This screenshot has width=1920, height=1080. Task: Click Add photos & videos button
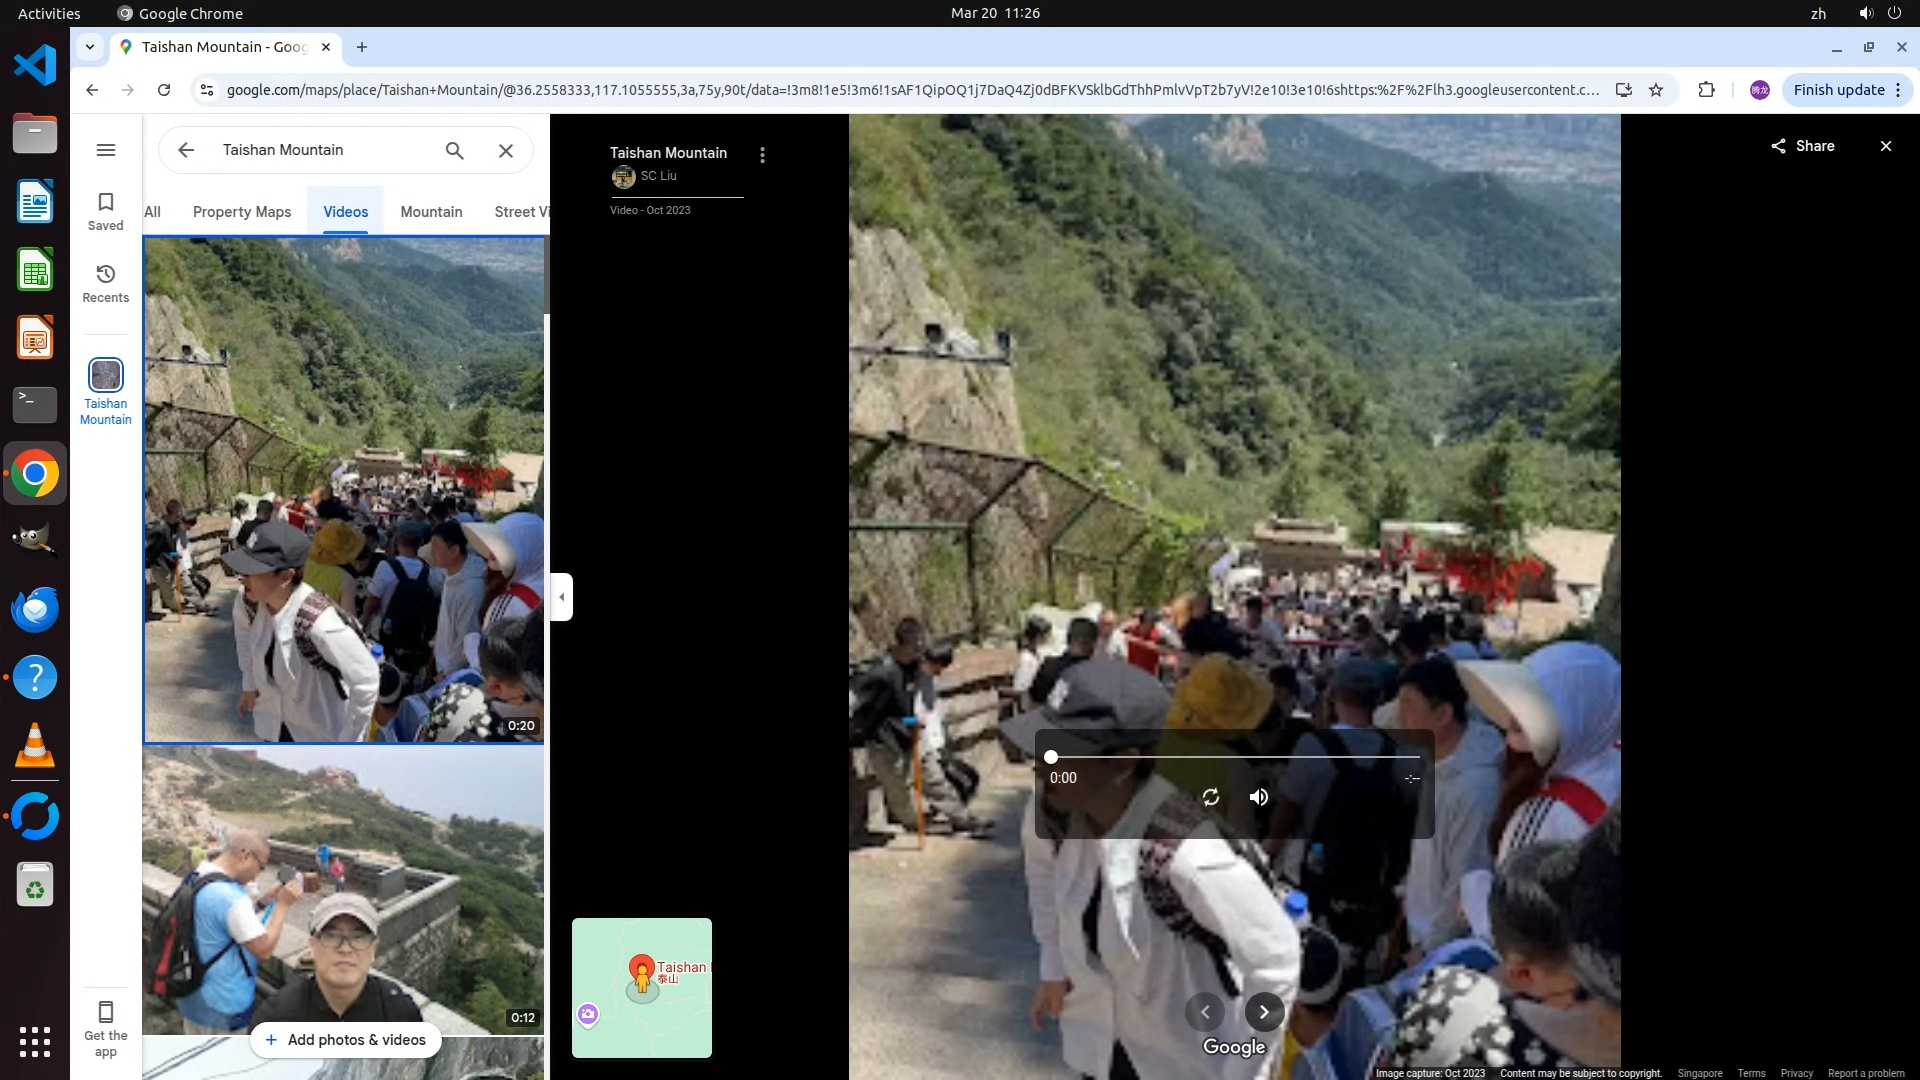pos(345,1040)
